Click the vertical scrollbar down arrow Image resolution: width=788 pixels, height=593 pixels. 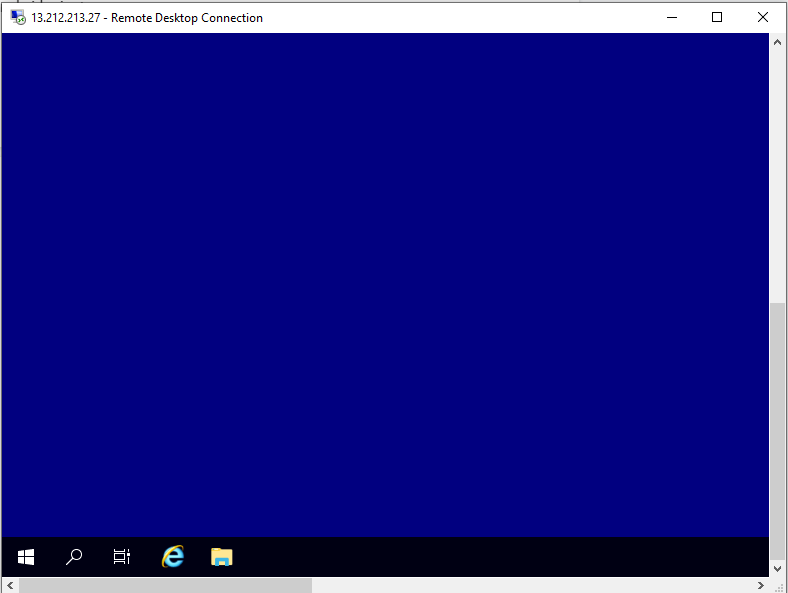(777, 568)
